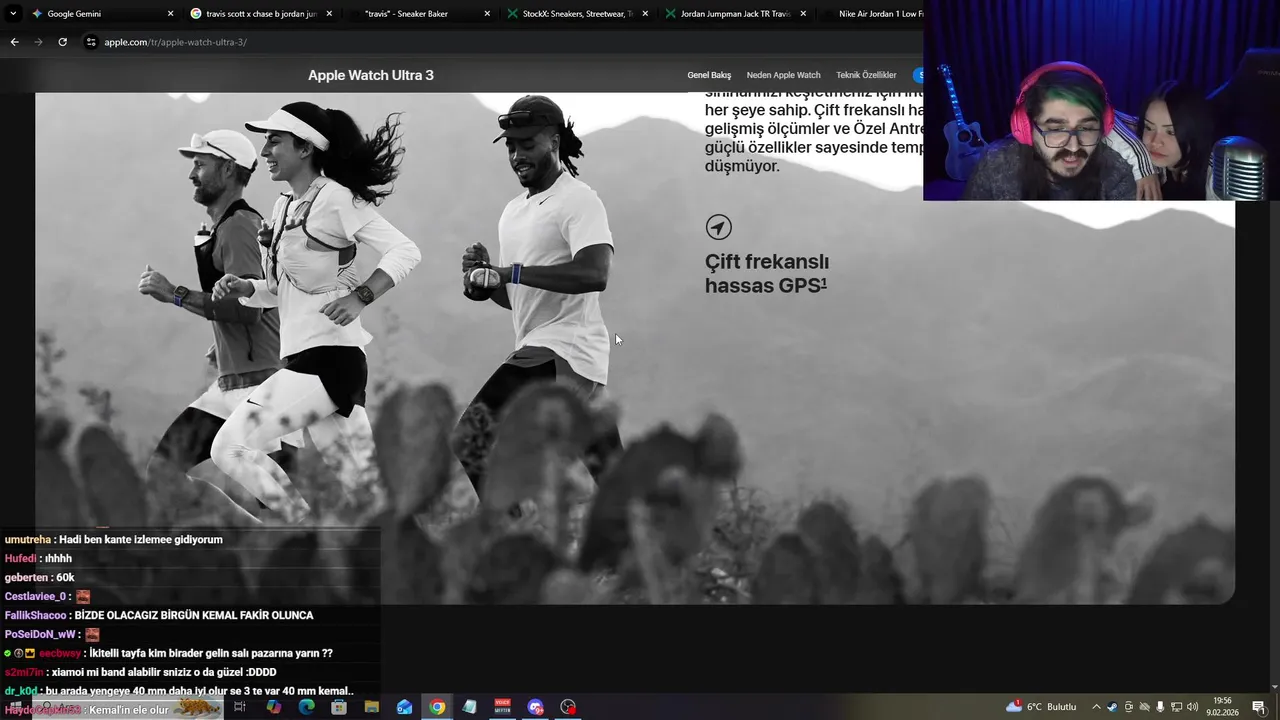Click the blue buy button in Apple nav
Screen dimensions: 1280x720
click(918, 75)
